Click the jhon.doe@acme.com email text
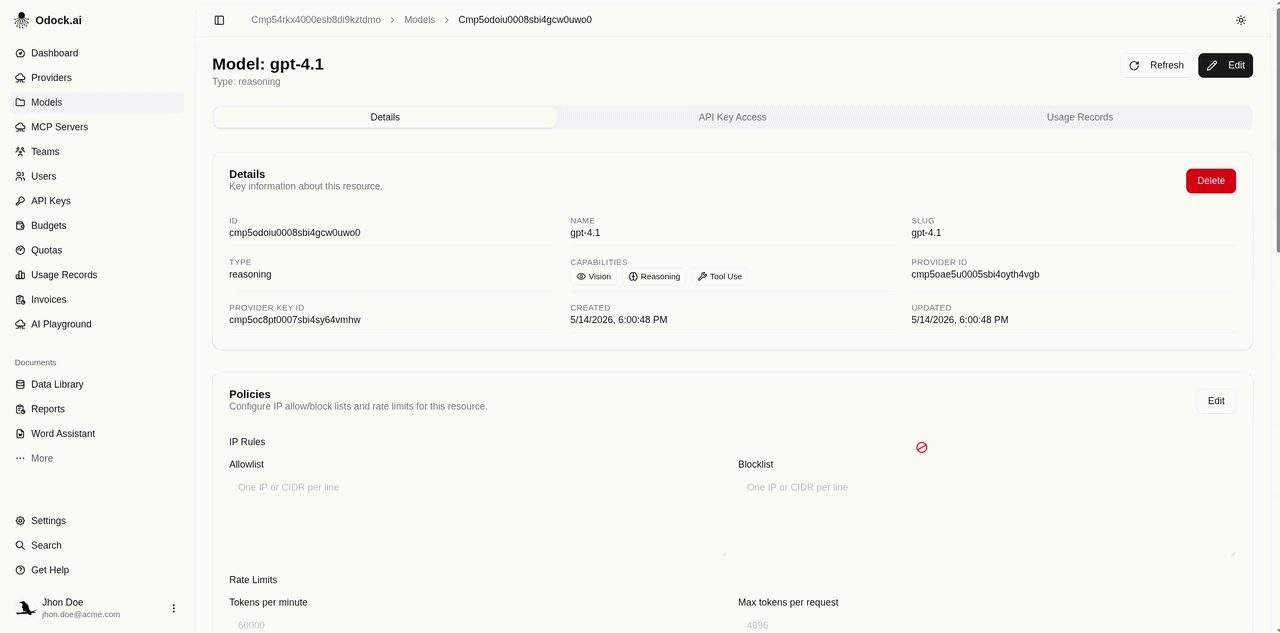 tap(81, 615)
